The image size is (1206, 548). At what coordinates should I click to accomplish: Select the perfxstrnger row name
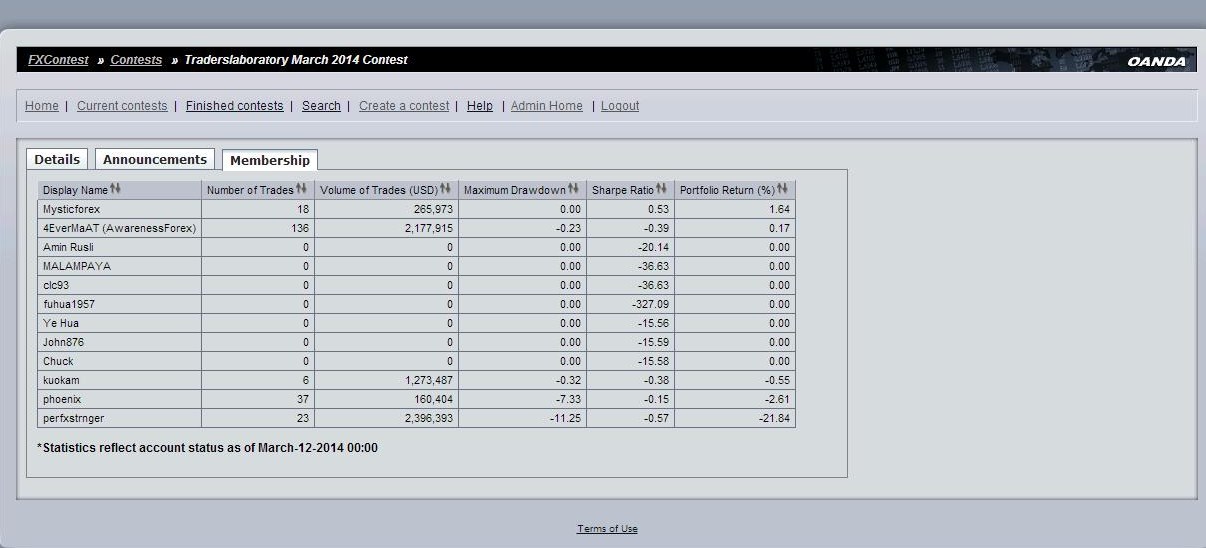pos(74,418)
